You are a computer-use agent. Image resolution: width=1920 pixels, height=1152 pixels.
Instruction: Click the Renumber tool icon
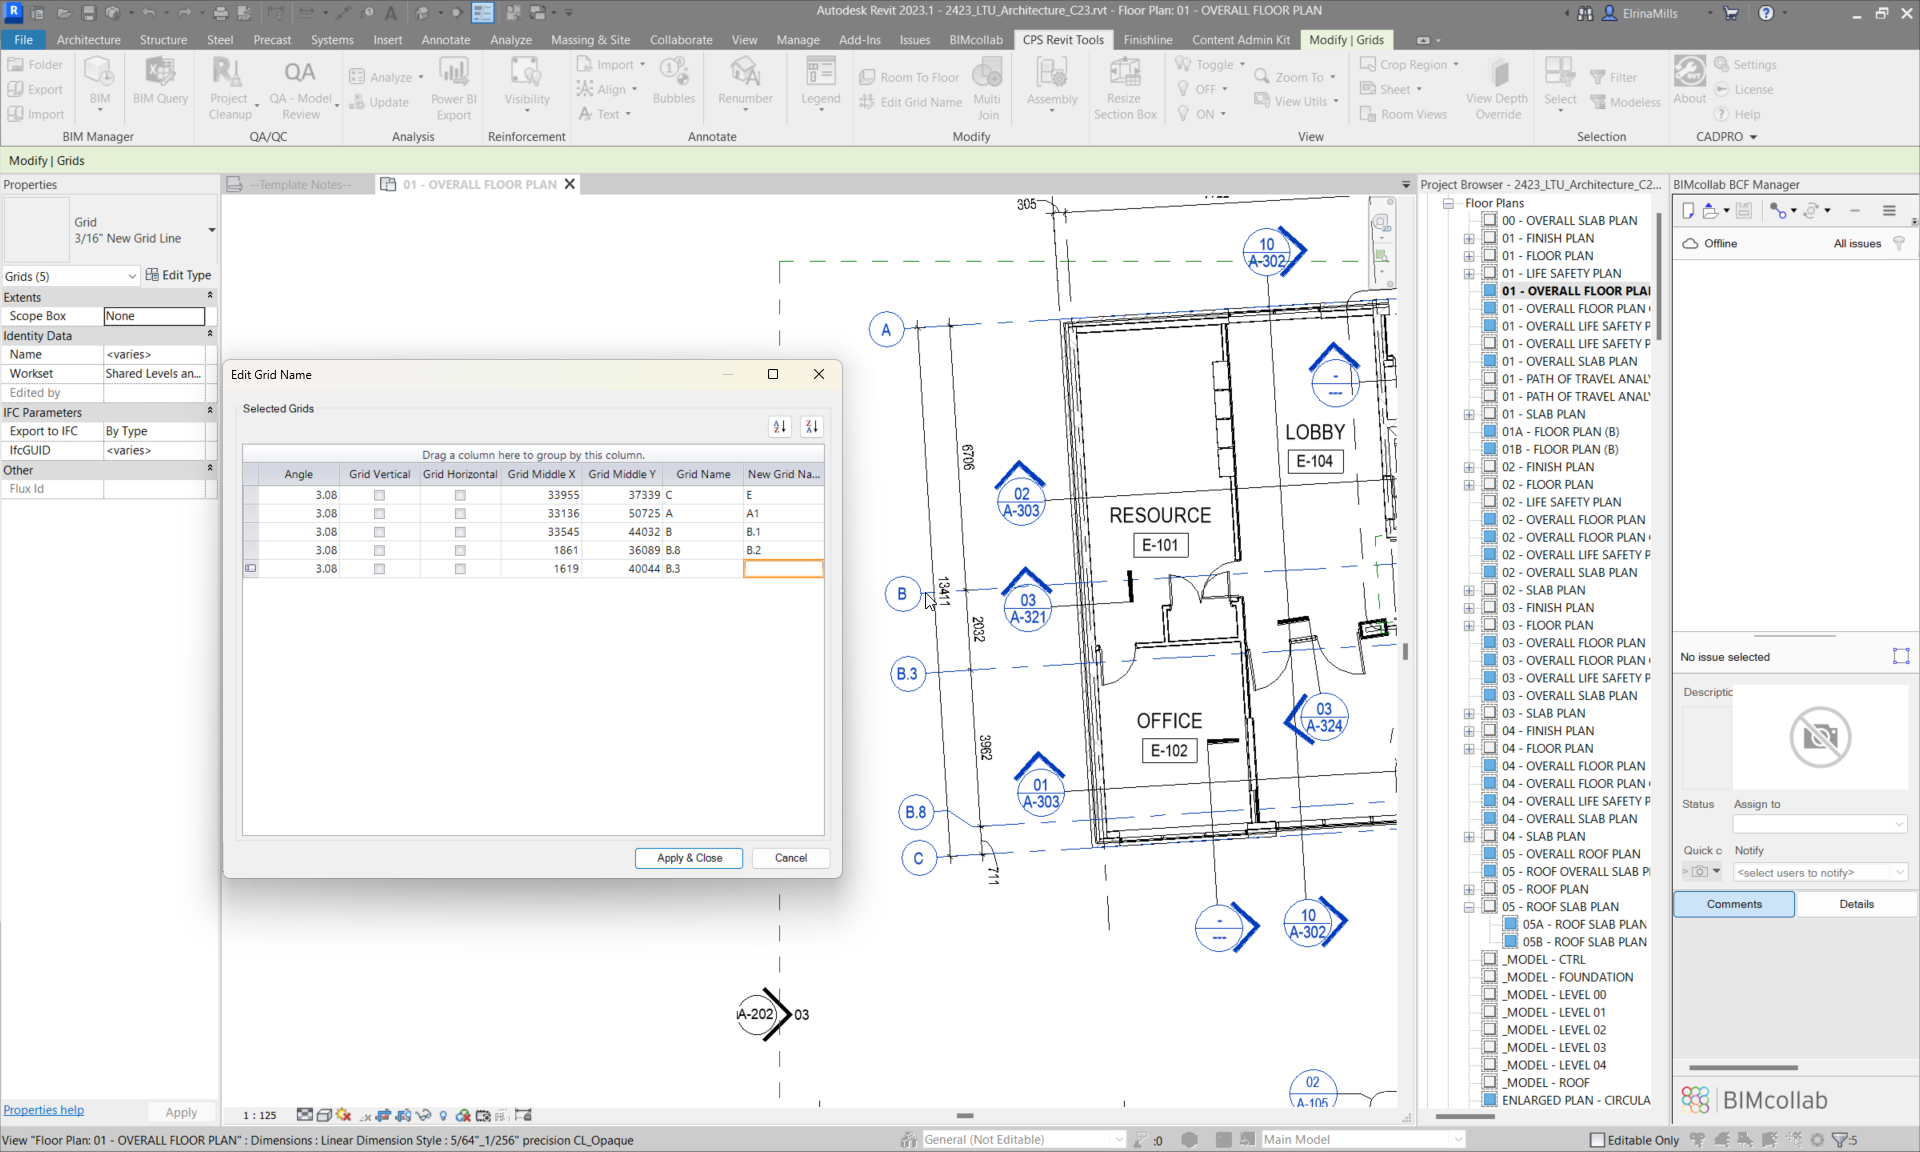pos(744,72)
